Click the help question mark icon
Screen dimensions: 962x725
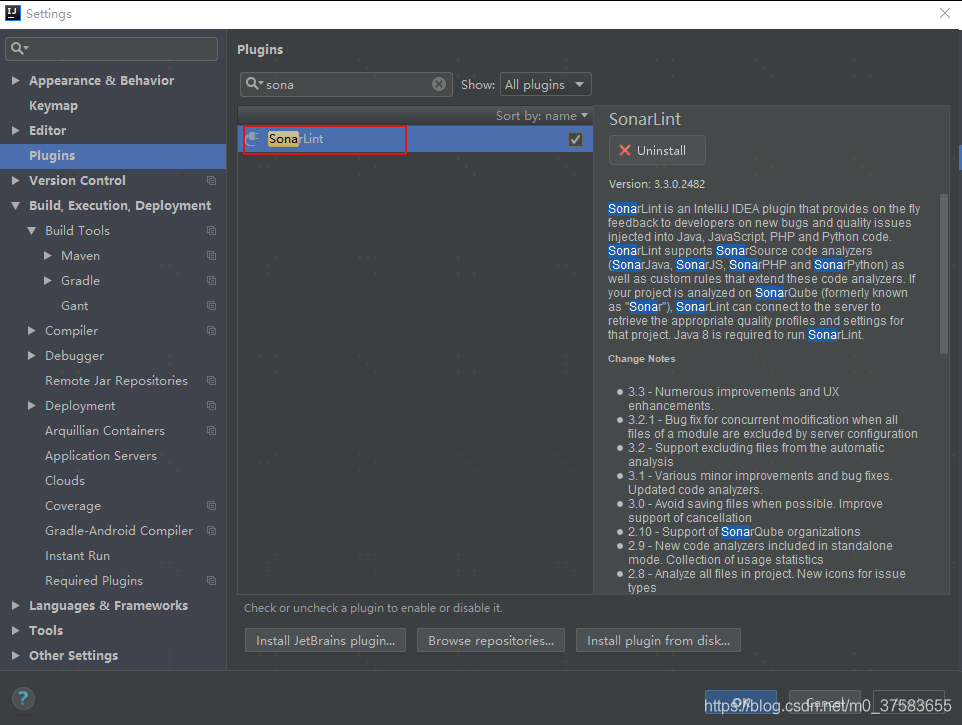(x=23, y=698)
